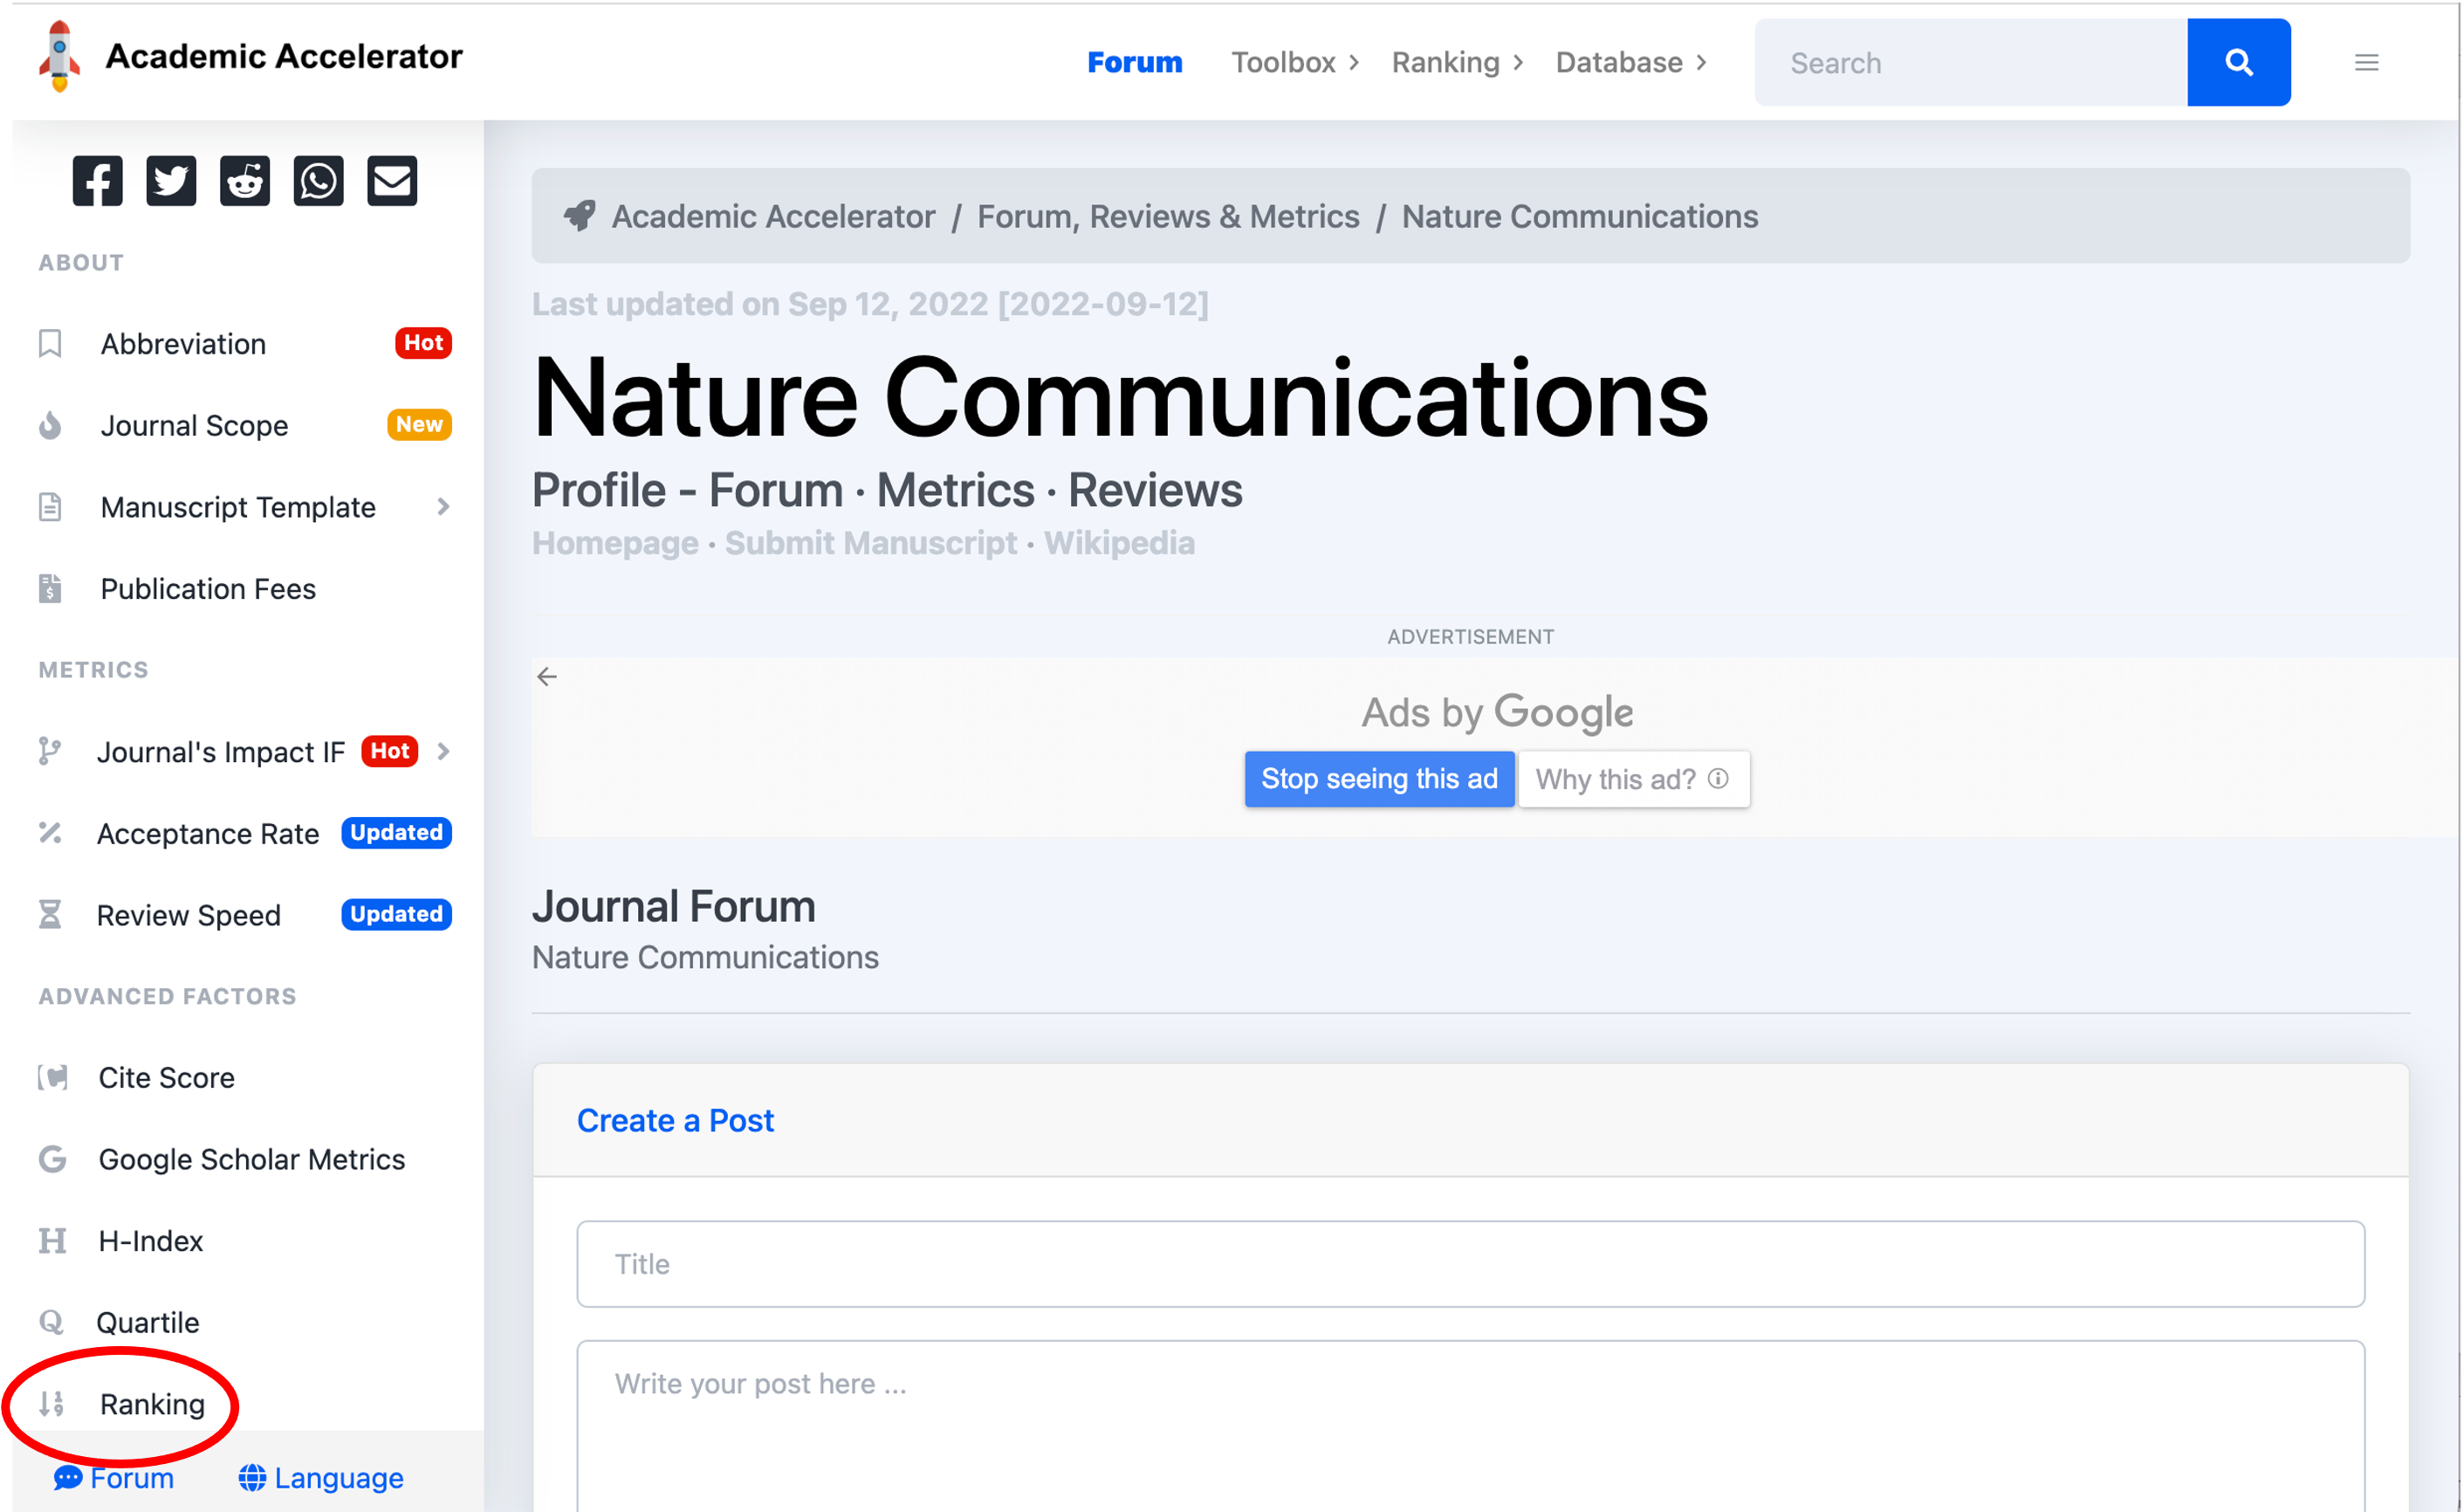Viewport: 2464px width, 1512px height.
Task: Open the Forum tab in top navigation
Action: (x=1134, y=62)
